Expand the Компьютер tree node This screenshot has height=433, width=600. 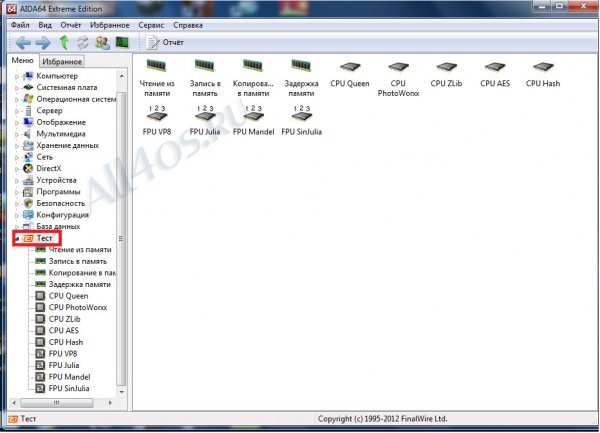[17, 76]
